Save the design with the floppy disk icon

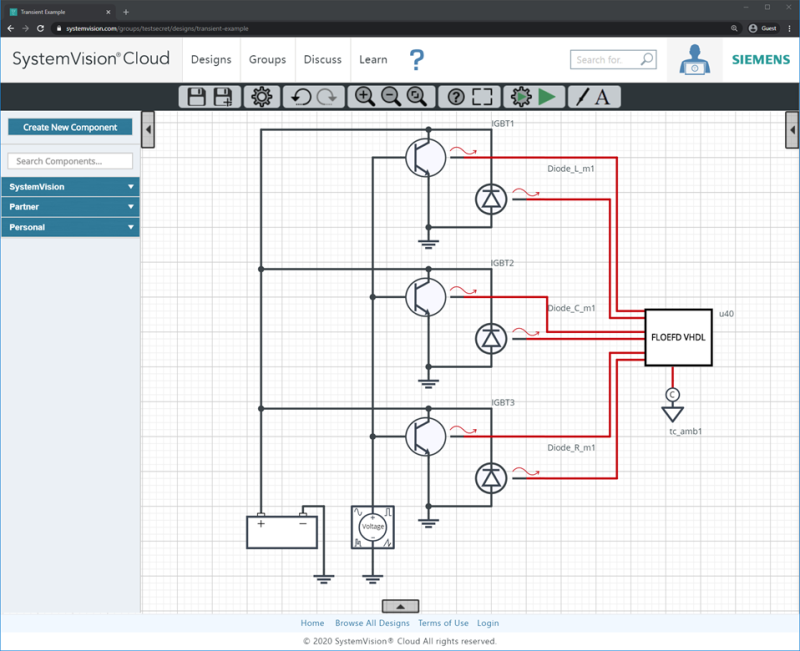click(196, 97)
